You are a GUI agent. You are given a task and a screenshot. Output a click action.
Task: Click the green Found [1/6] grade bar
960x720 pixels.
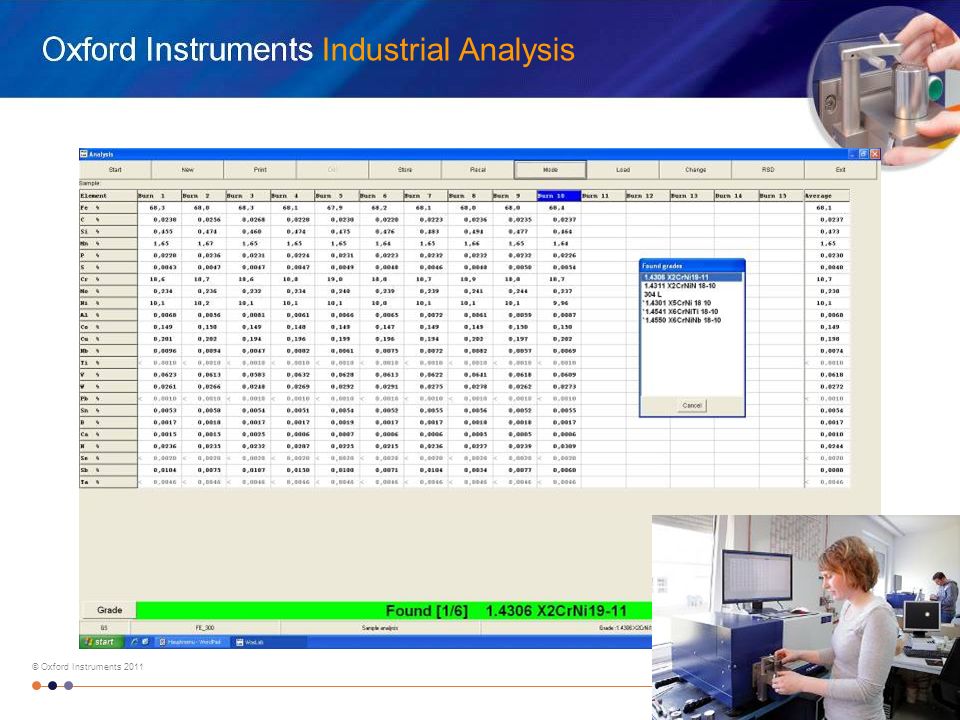(x=394, y=610)
